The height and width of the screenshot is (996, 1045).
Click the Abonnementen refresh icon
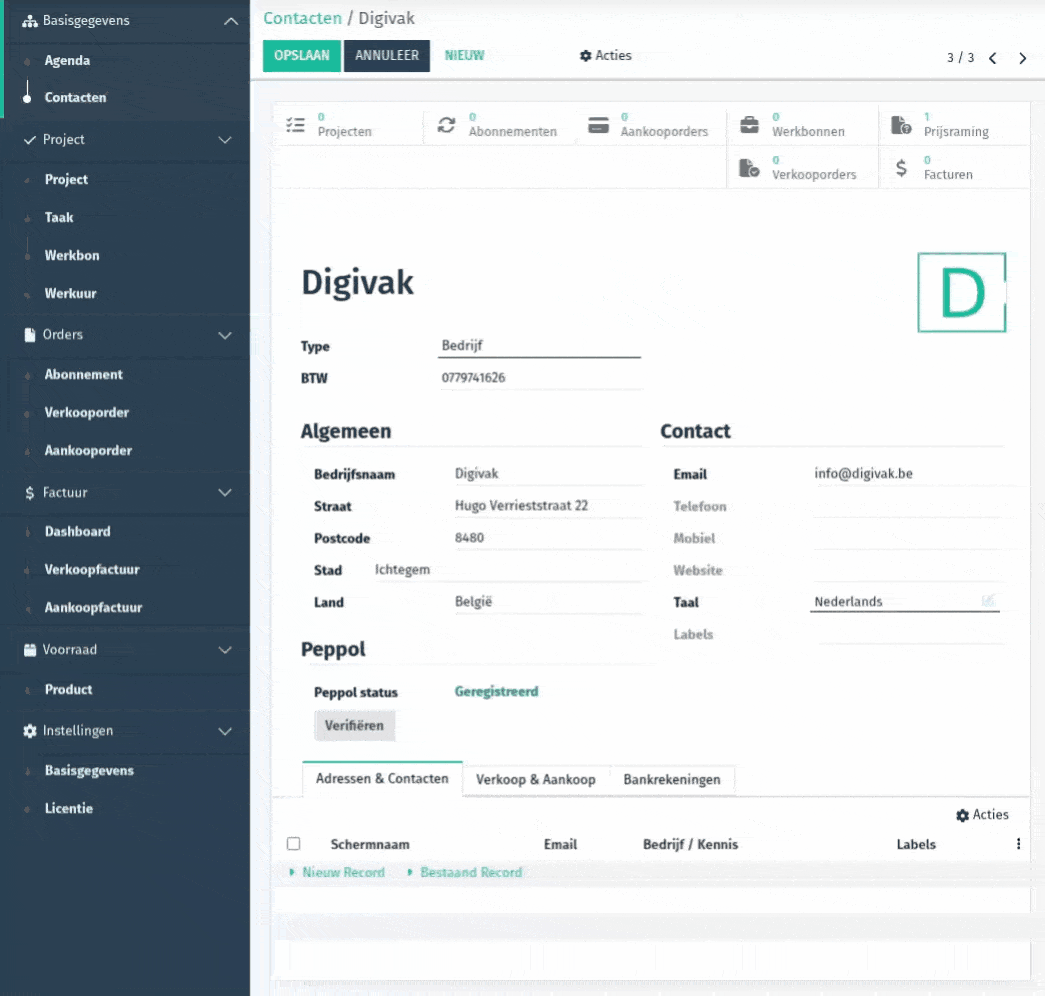click(447, 125)
